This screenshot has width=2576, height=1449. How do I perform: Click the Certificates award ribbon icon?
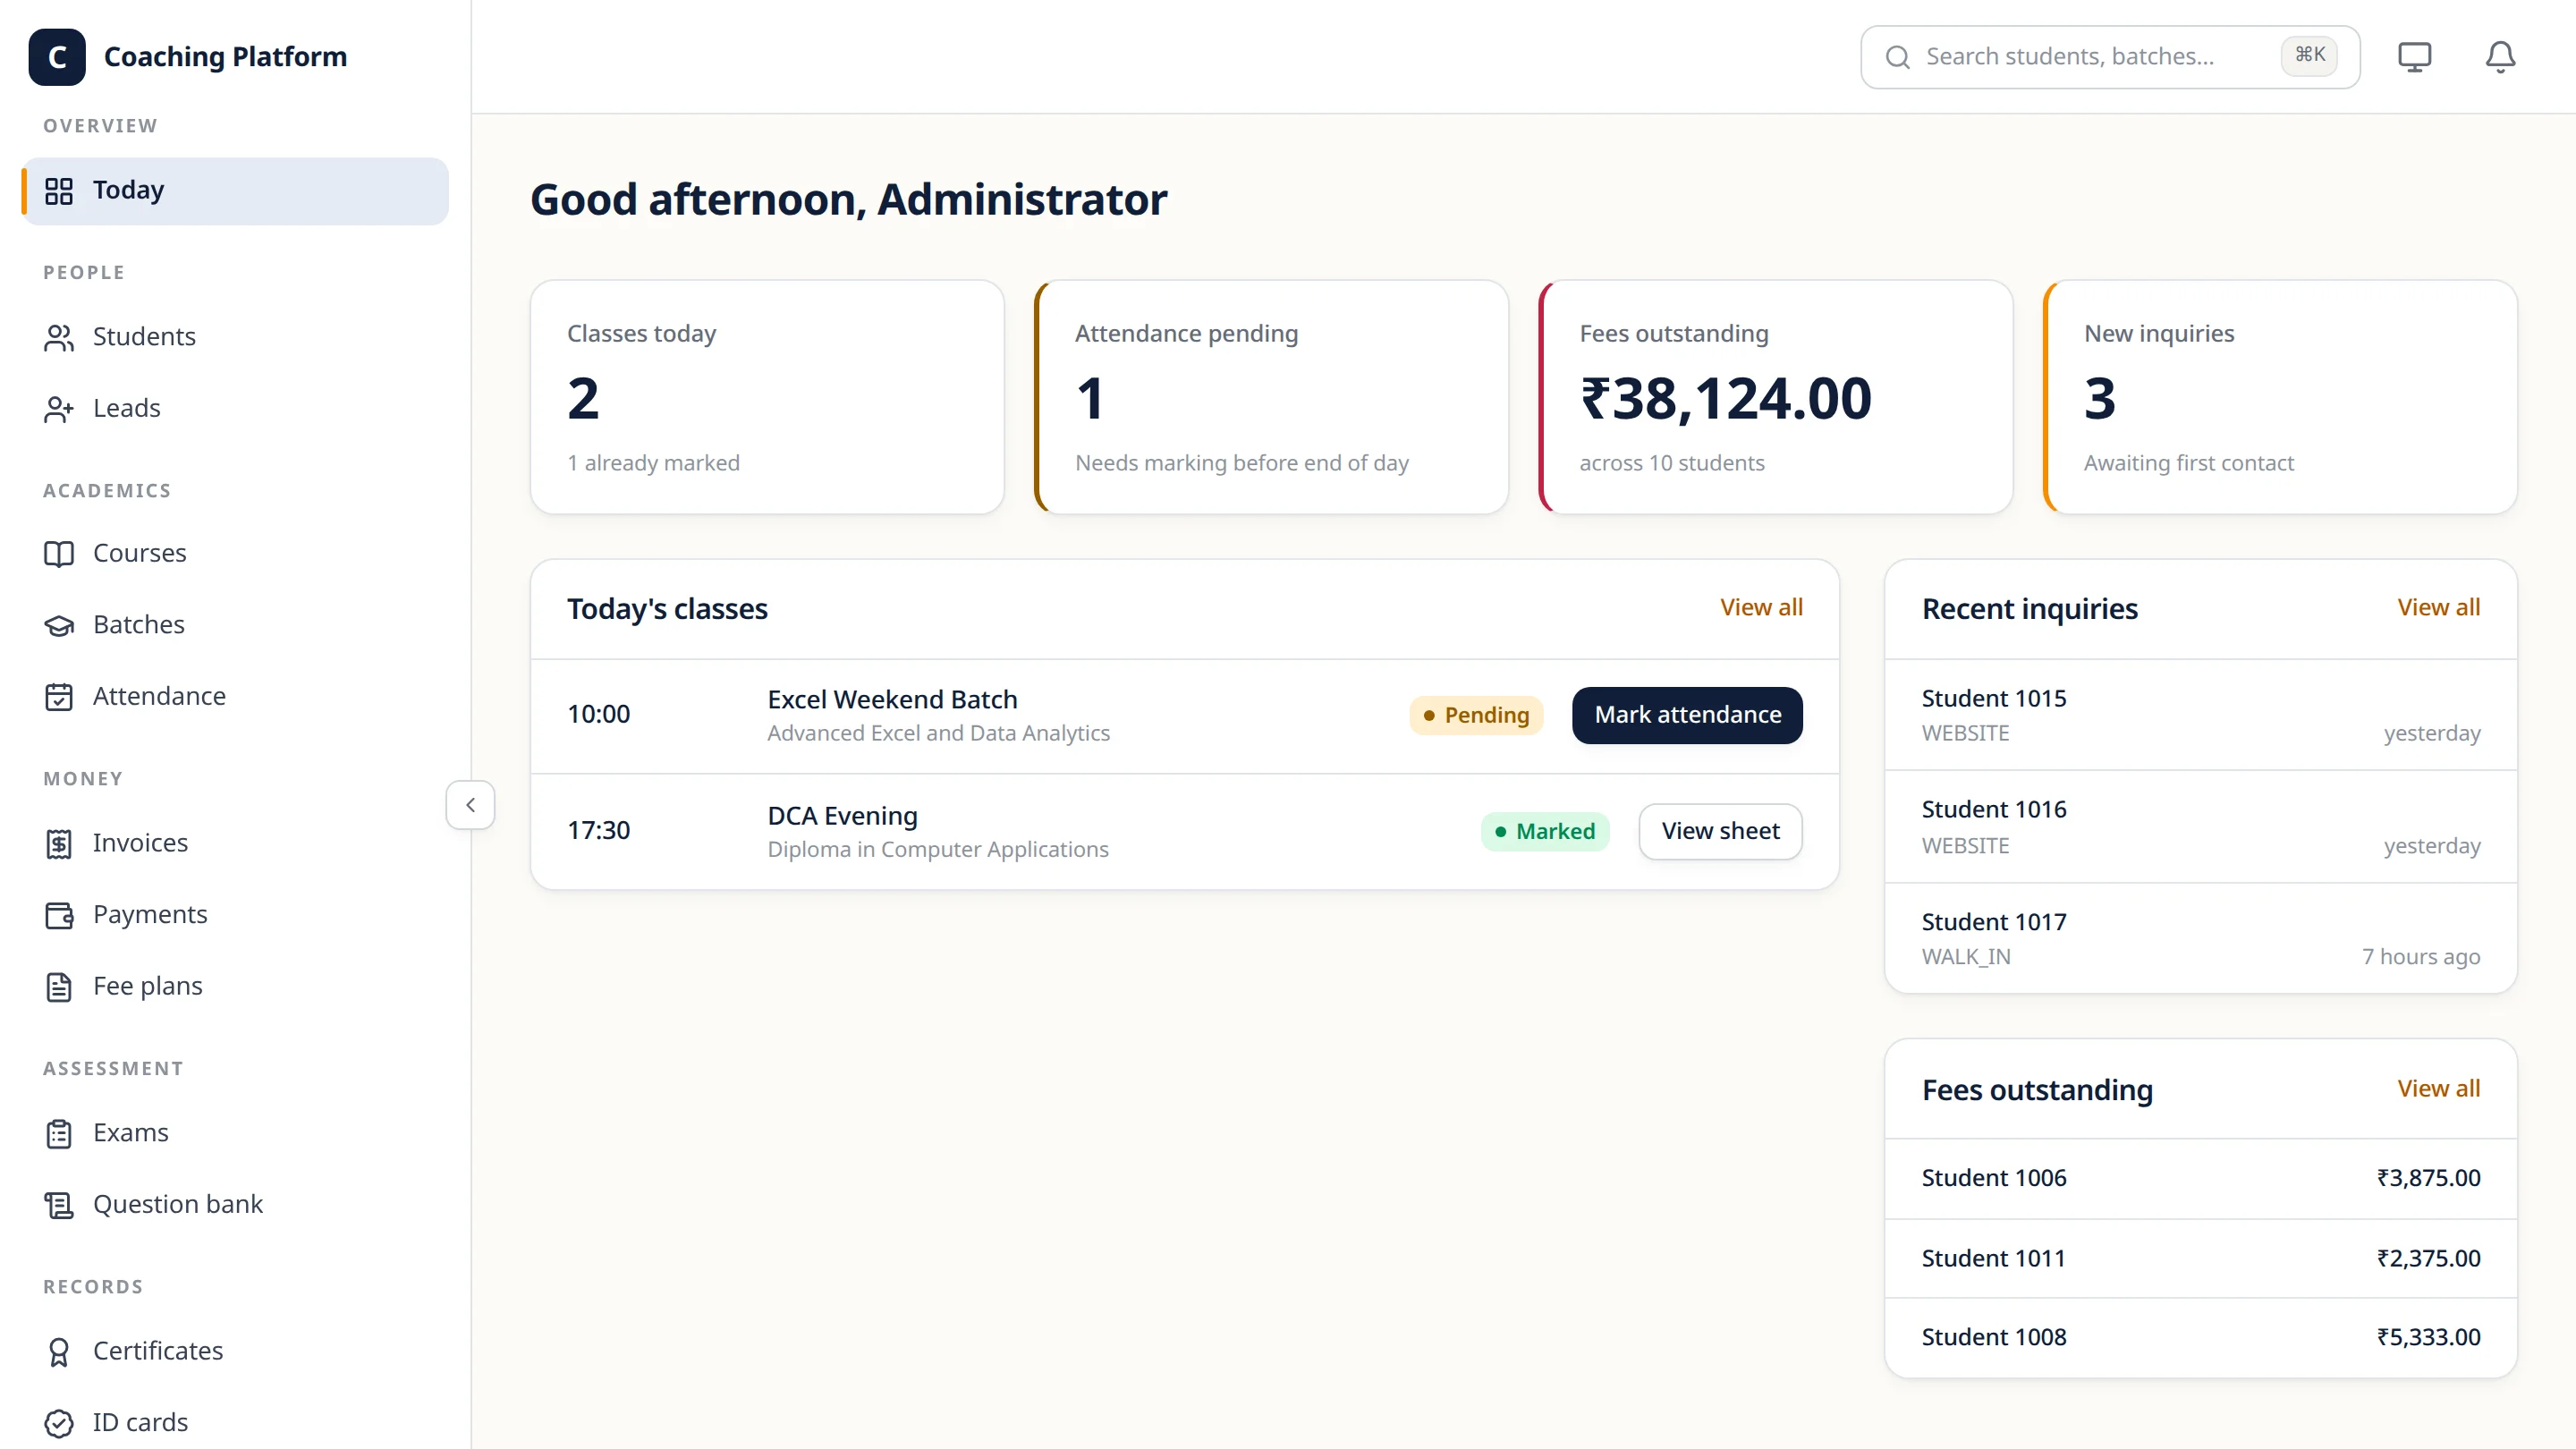[x=59, y=1352]
